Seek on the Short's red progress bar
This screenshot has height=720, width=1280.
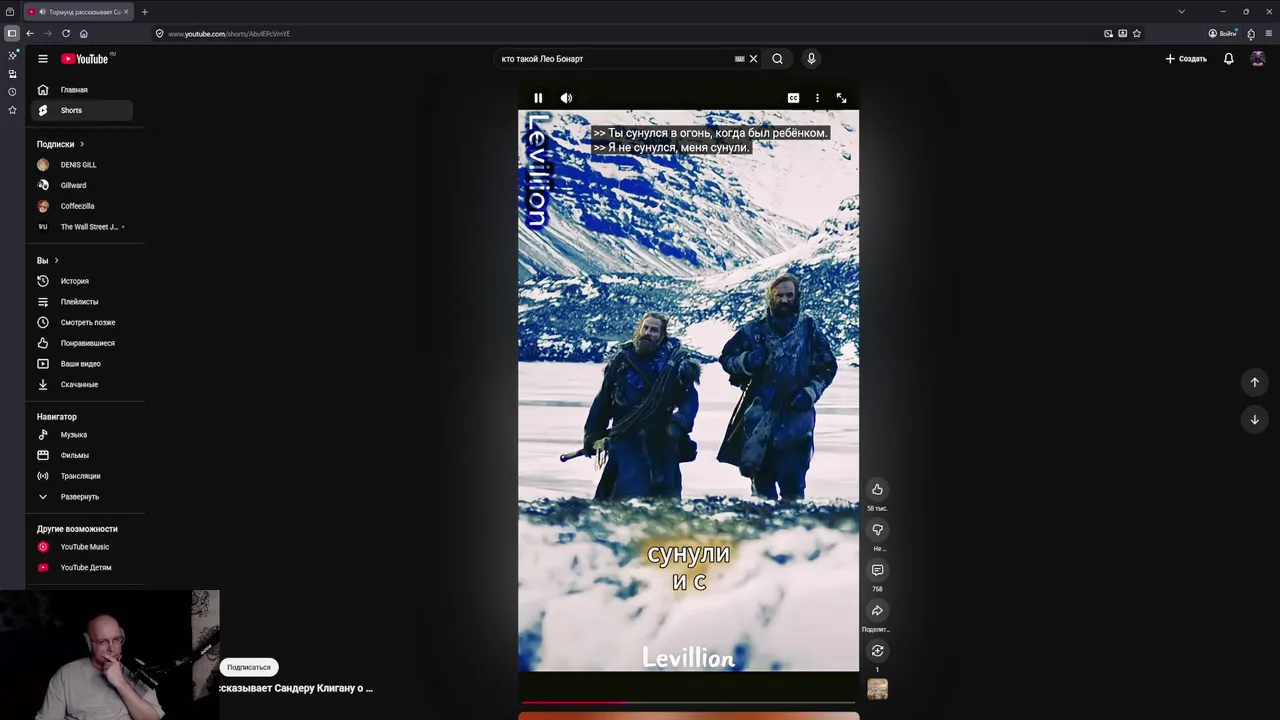tap(688, 703)
